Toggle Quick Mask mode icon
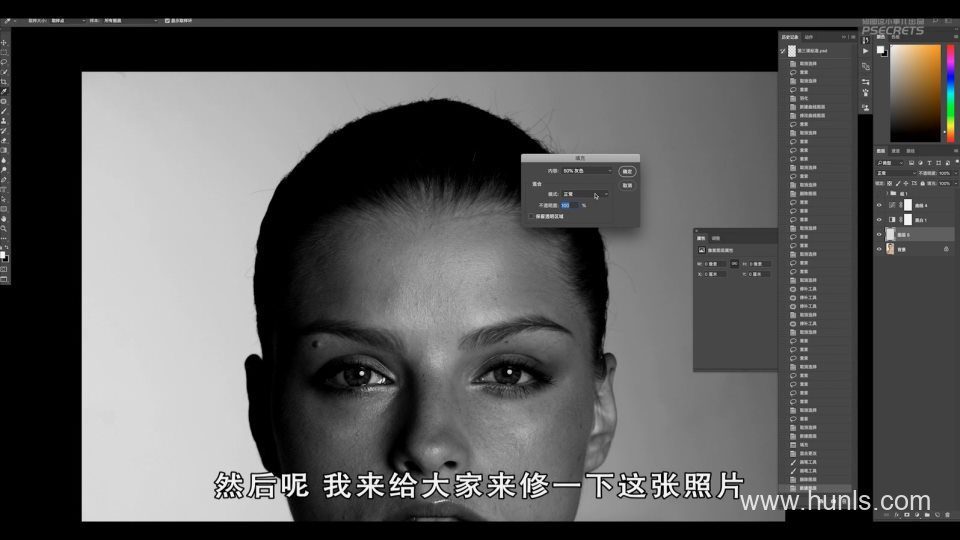 4,269
